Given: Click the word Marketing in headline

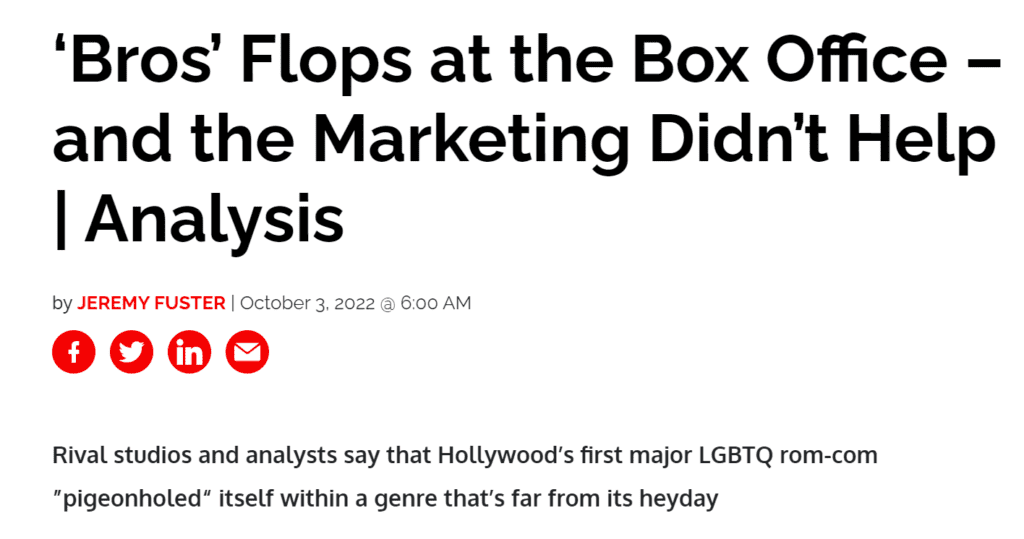Looking at the screenshot, I should click(x=472, y=140).
